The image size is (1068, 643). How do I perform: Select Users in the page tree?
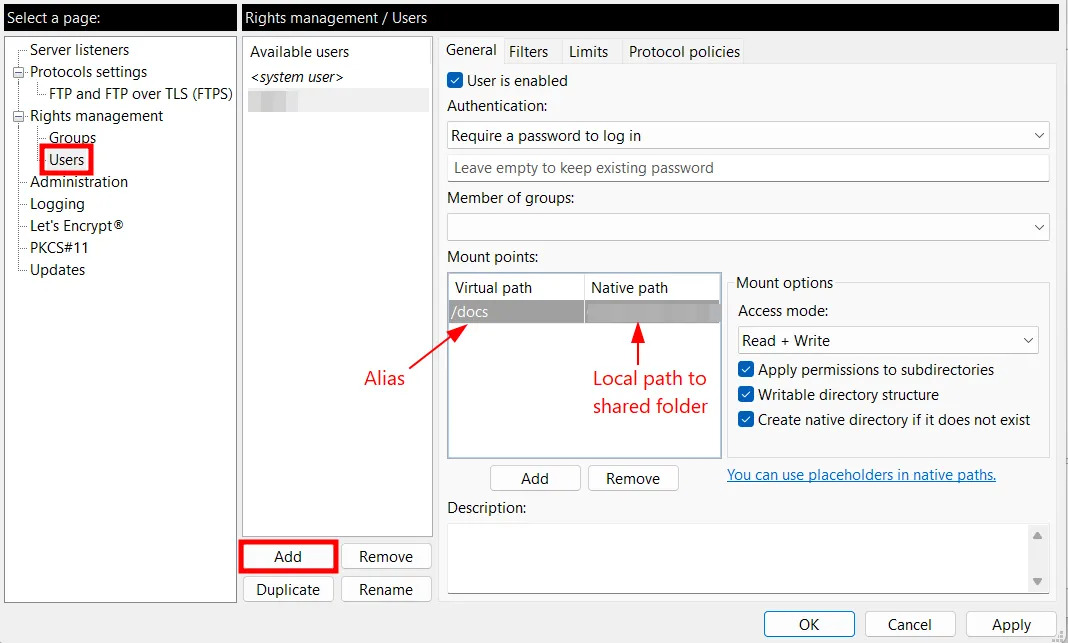tap(67, 160)
